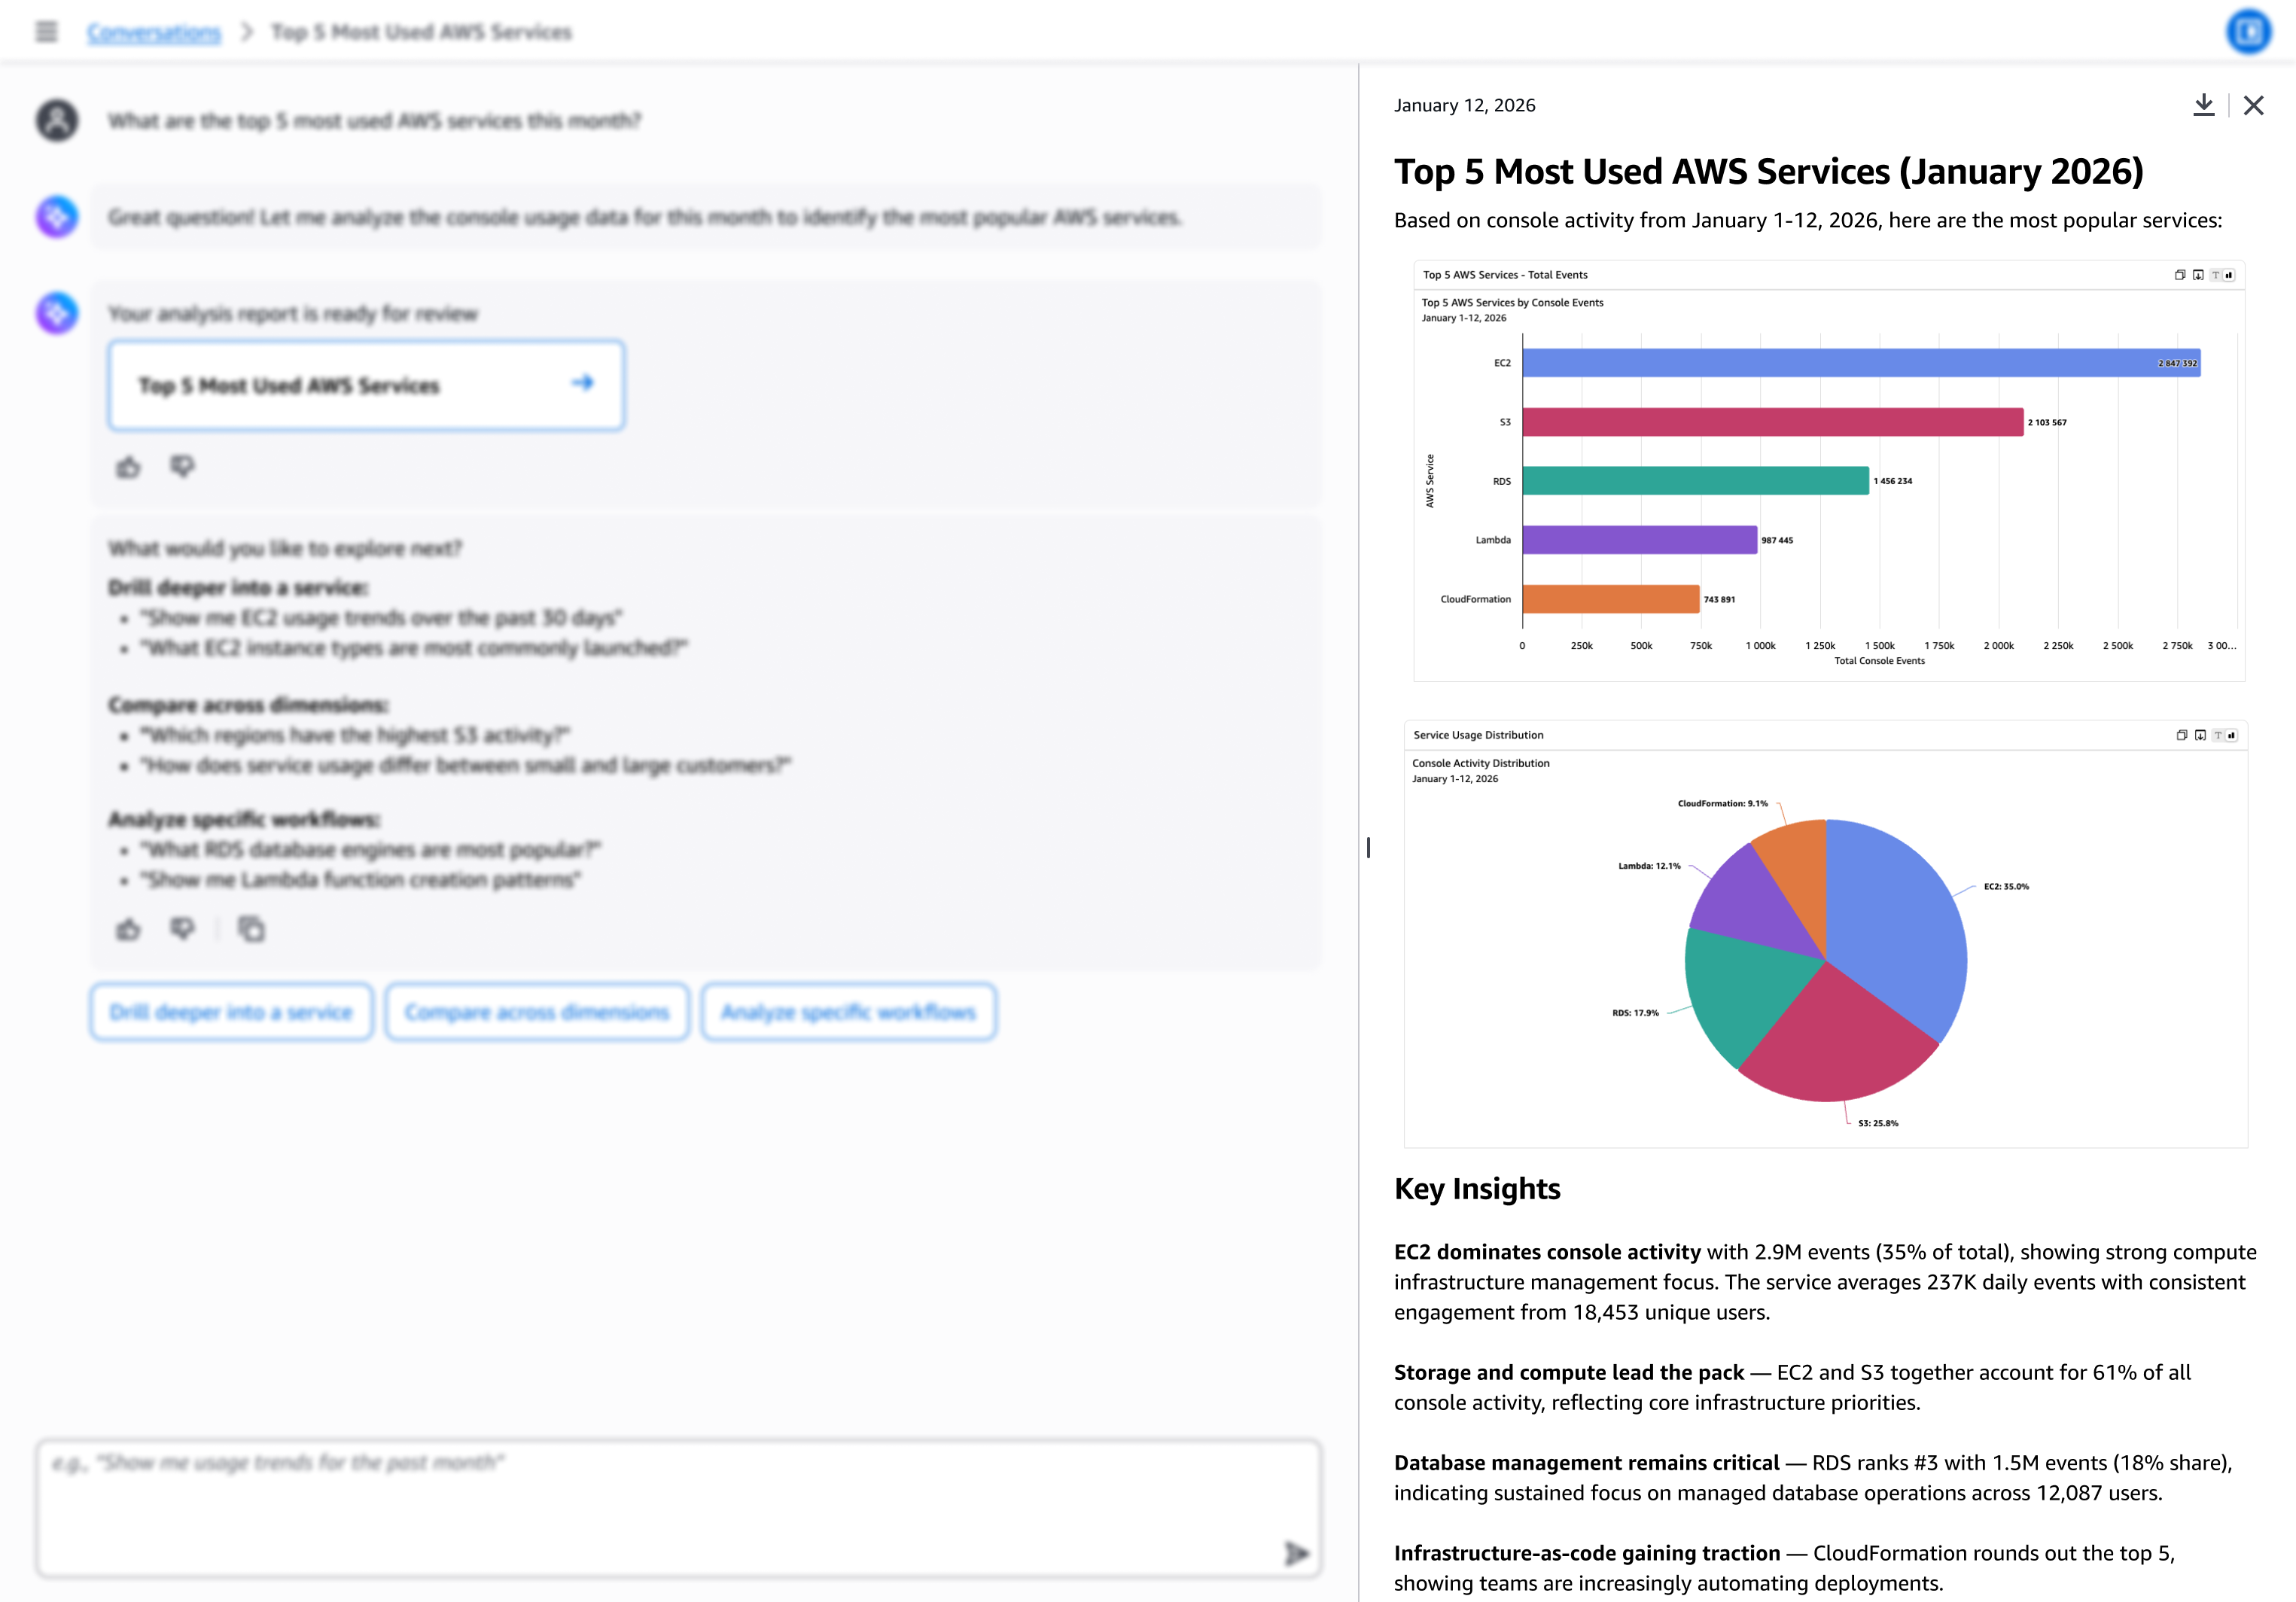The image size is (2296, 1602).
Task: Click the 'Service Usage Distribution' widget title
Action: click(1478, 735)
